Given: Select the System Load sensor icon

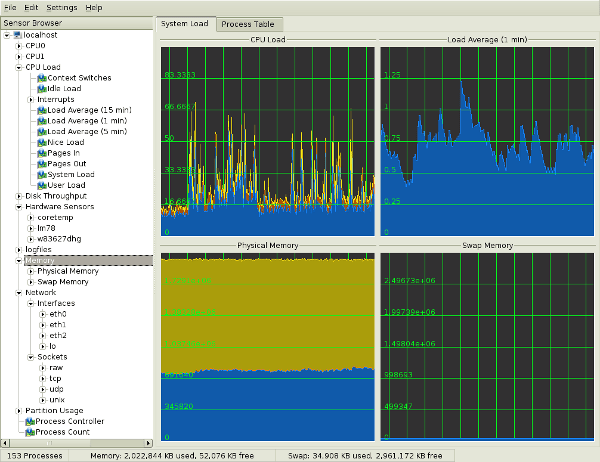Looking at the screenshot, I should (42, 175).
